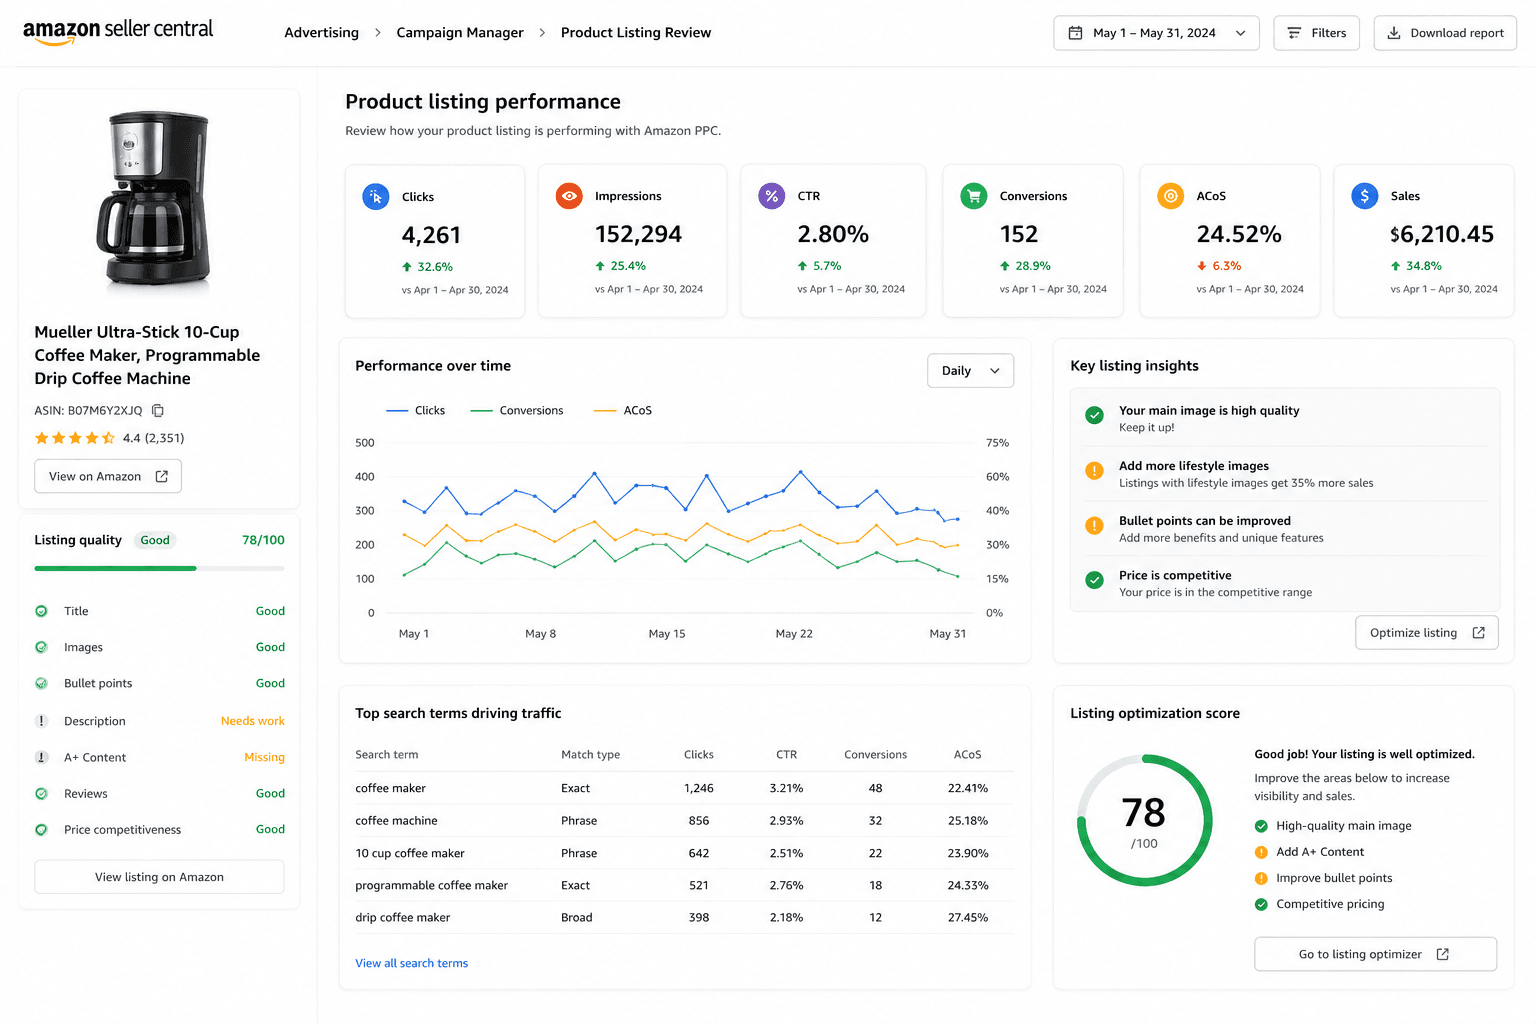Click the Clicks metric cursor icon
The image size is (1536, 1024).
click(376, 197)
